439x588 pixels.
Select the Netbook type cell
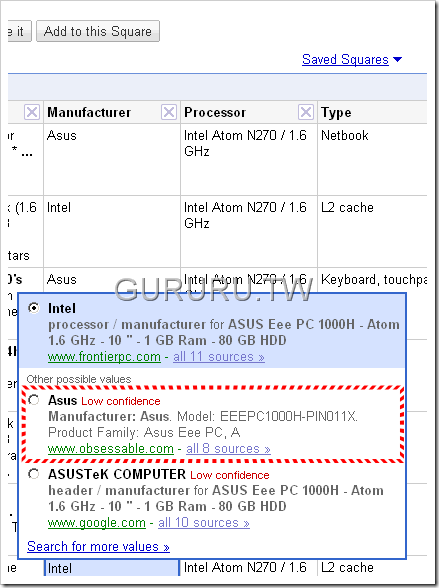coord(373,159)
